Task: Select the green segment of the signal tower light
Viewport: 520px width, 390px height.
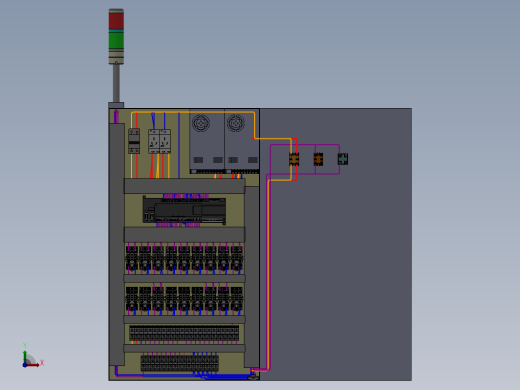Action: (x=116, y=41)
